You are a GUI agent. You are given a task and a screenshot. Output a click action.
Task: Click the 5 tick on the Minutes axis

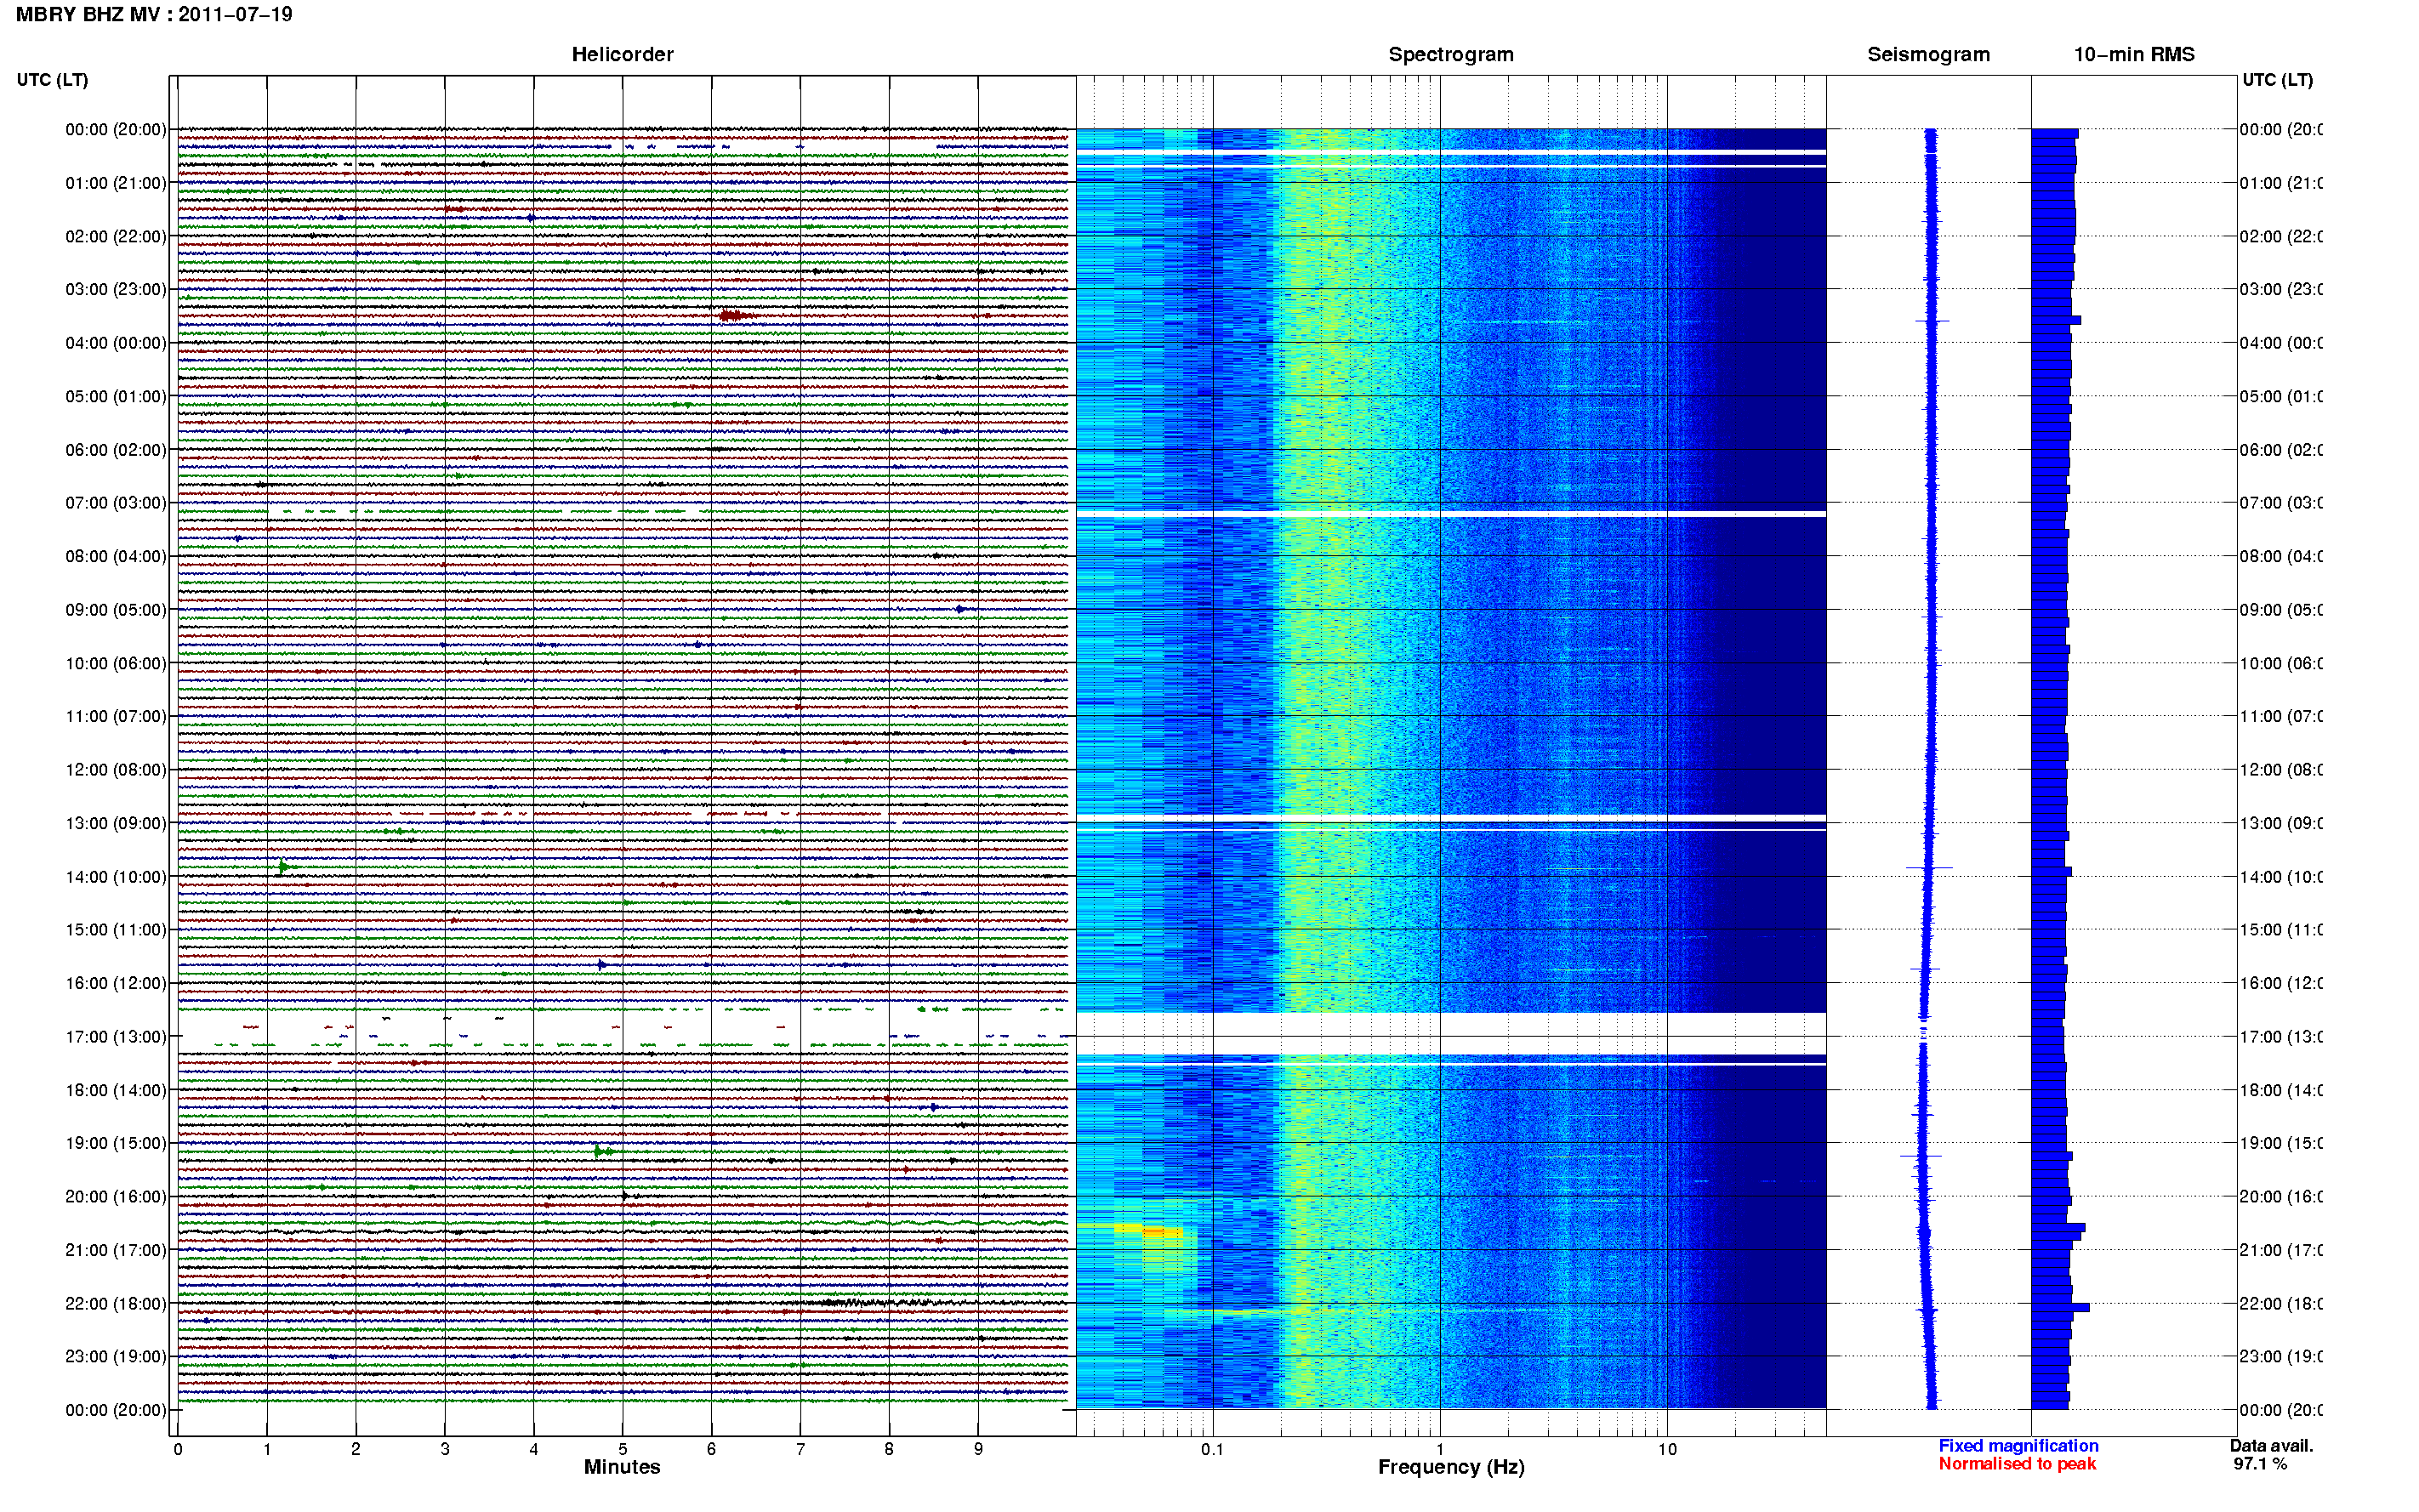(x=622, y=1449)
